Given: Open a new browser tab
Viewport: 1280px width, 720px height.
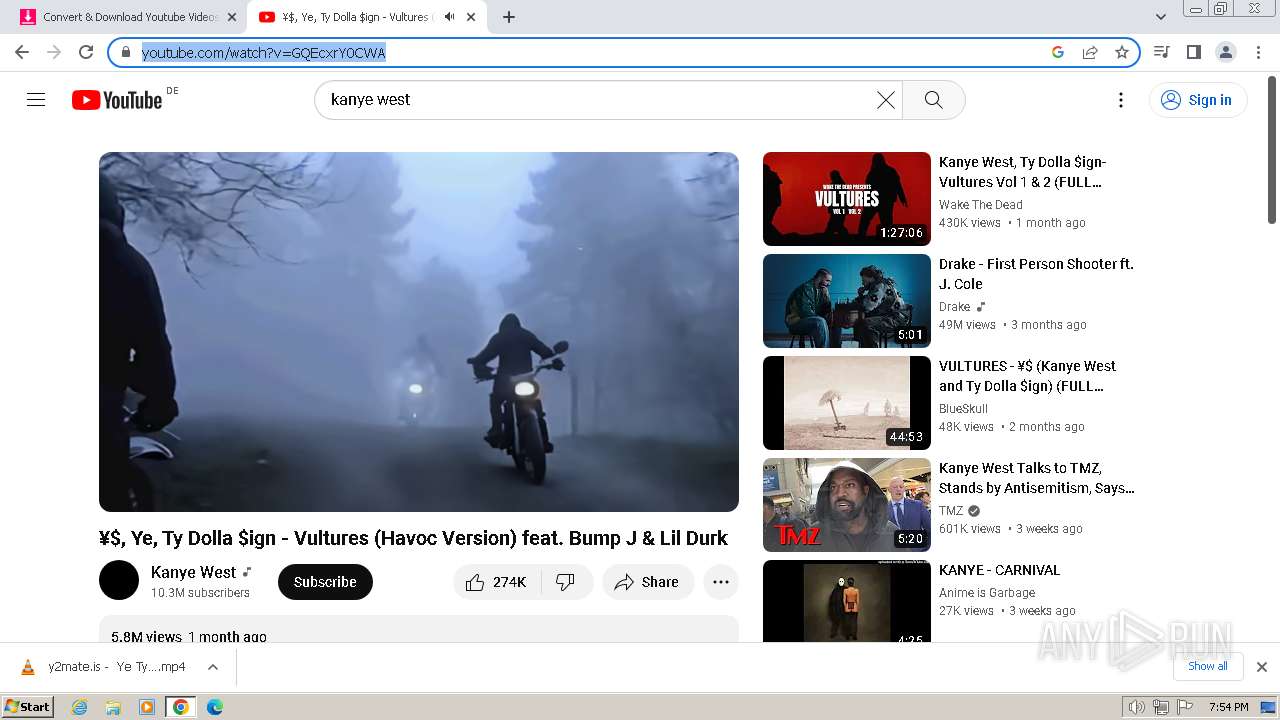Looking at the screenshot, I should pyautogui.click(x=509, y=17).
